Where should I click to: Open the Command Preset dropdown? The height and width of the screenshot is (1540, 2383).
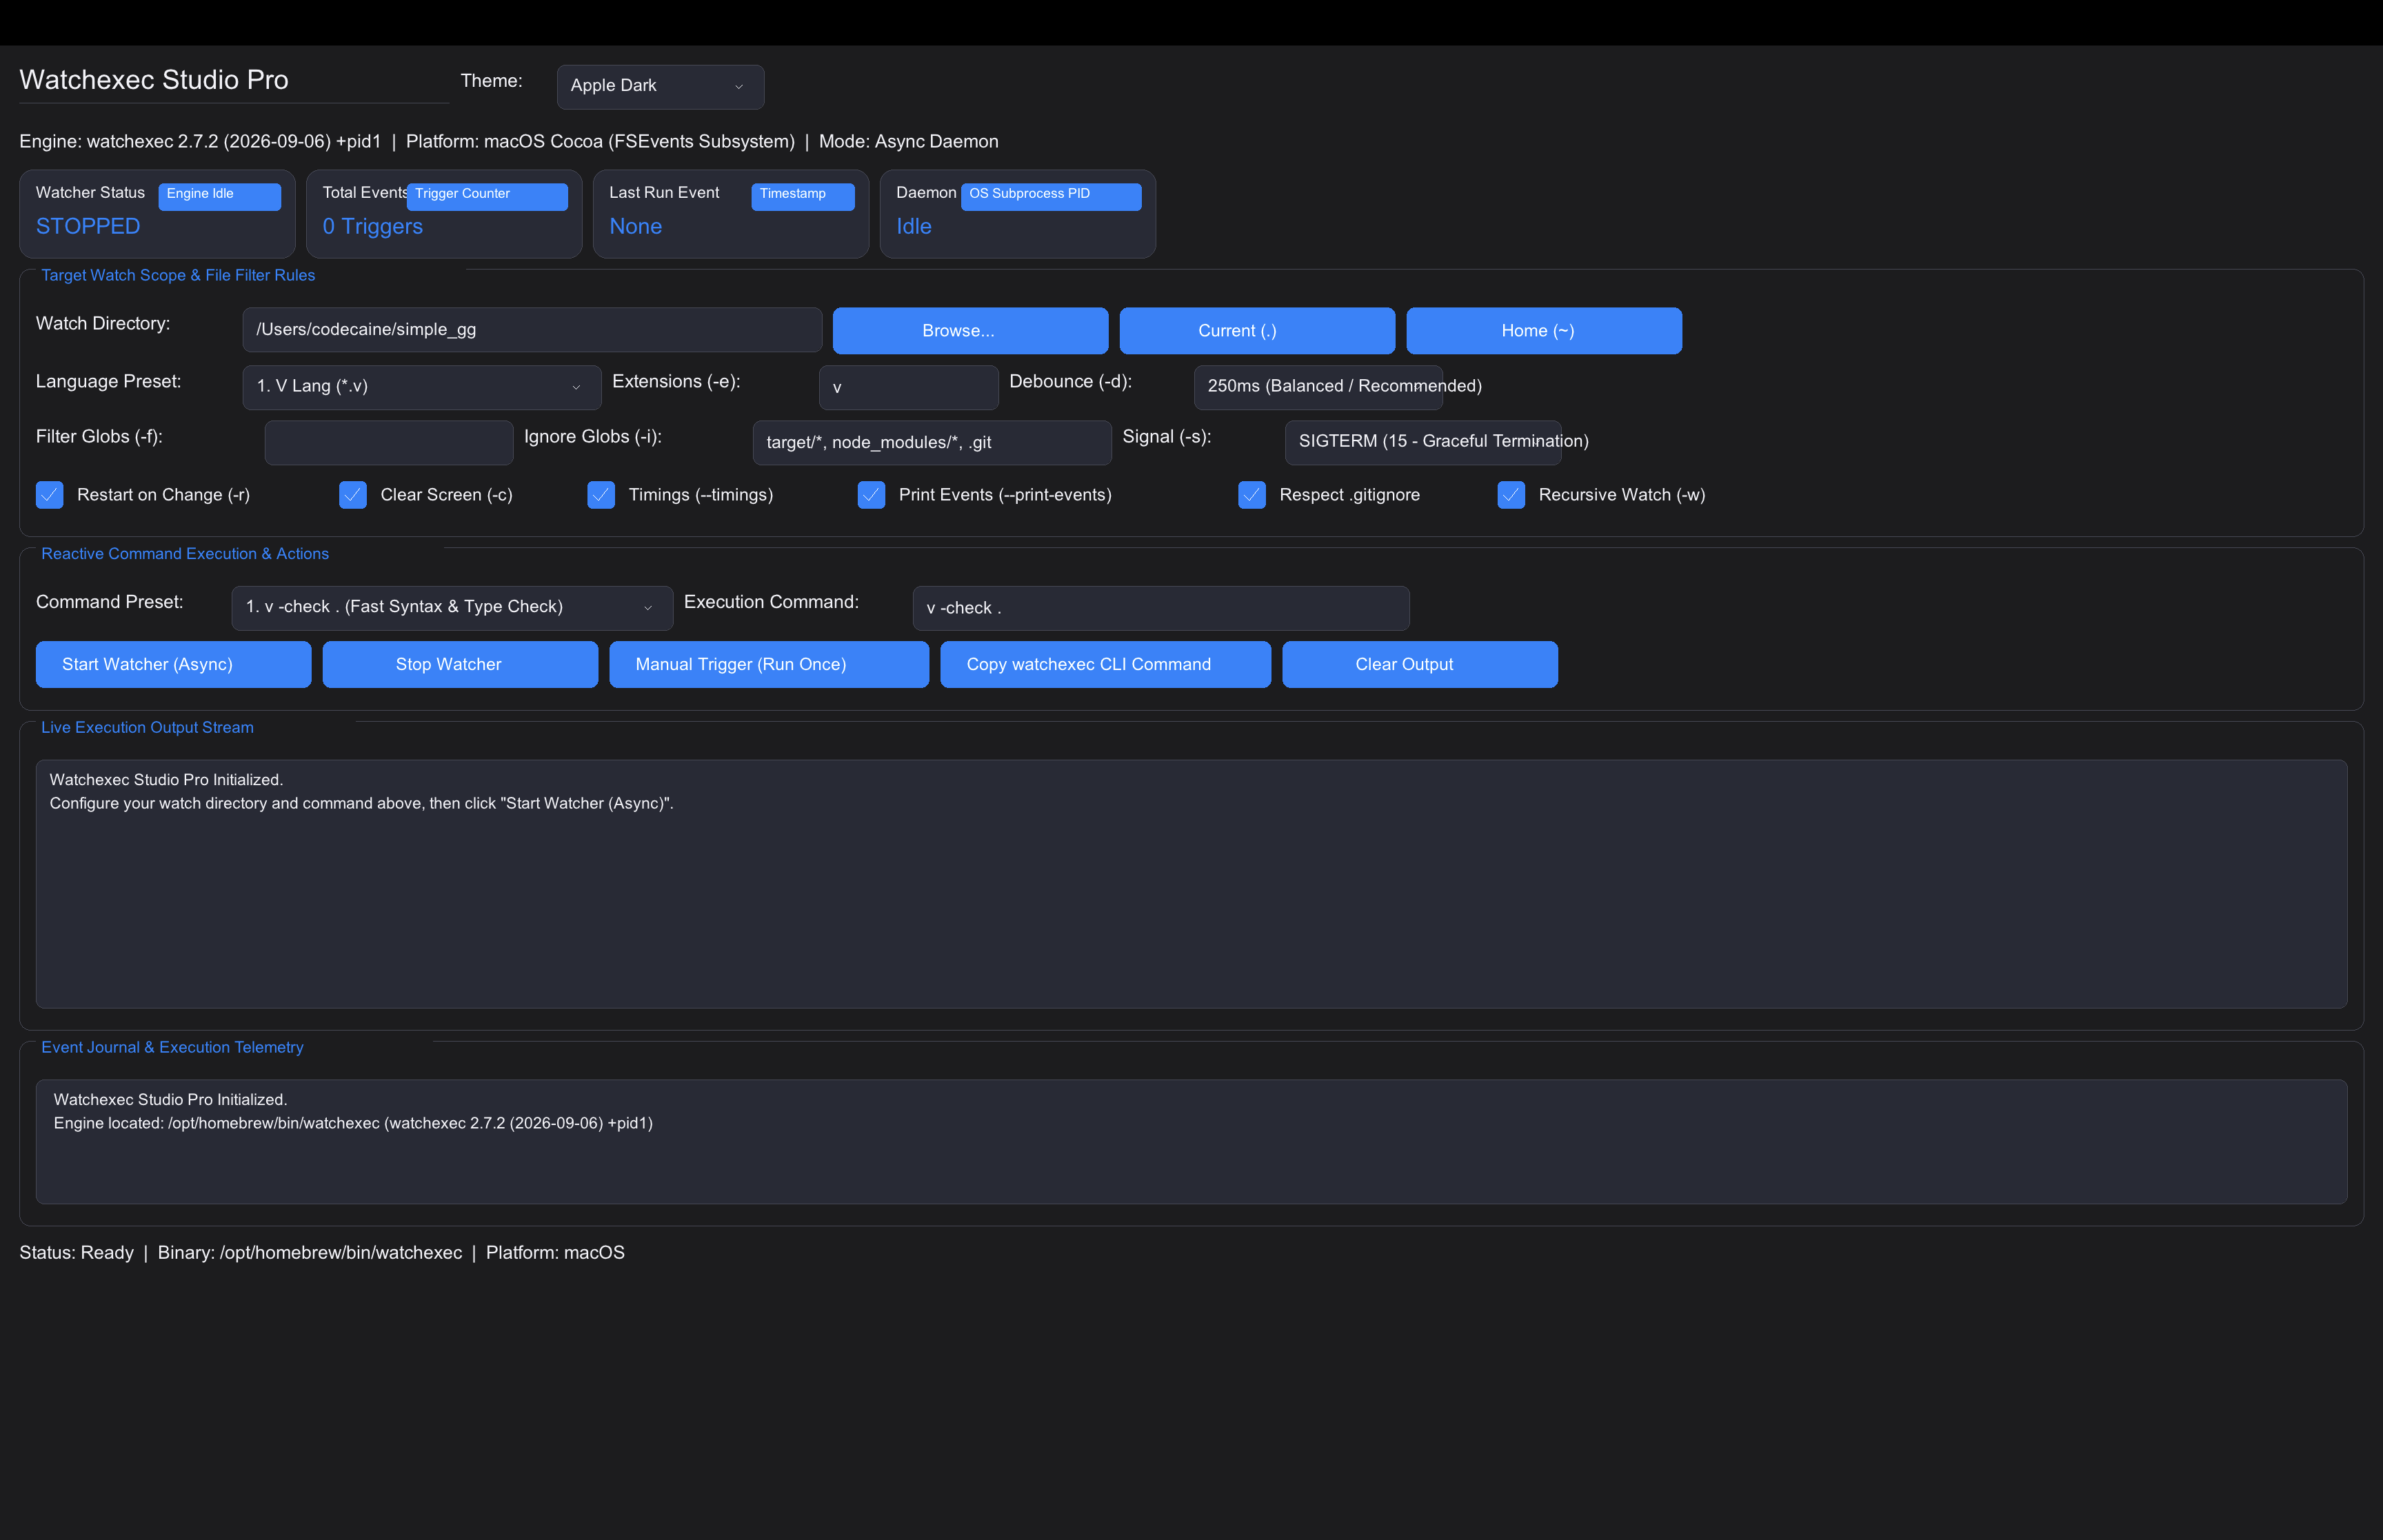(452, 608)
